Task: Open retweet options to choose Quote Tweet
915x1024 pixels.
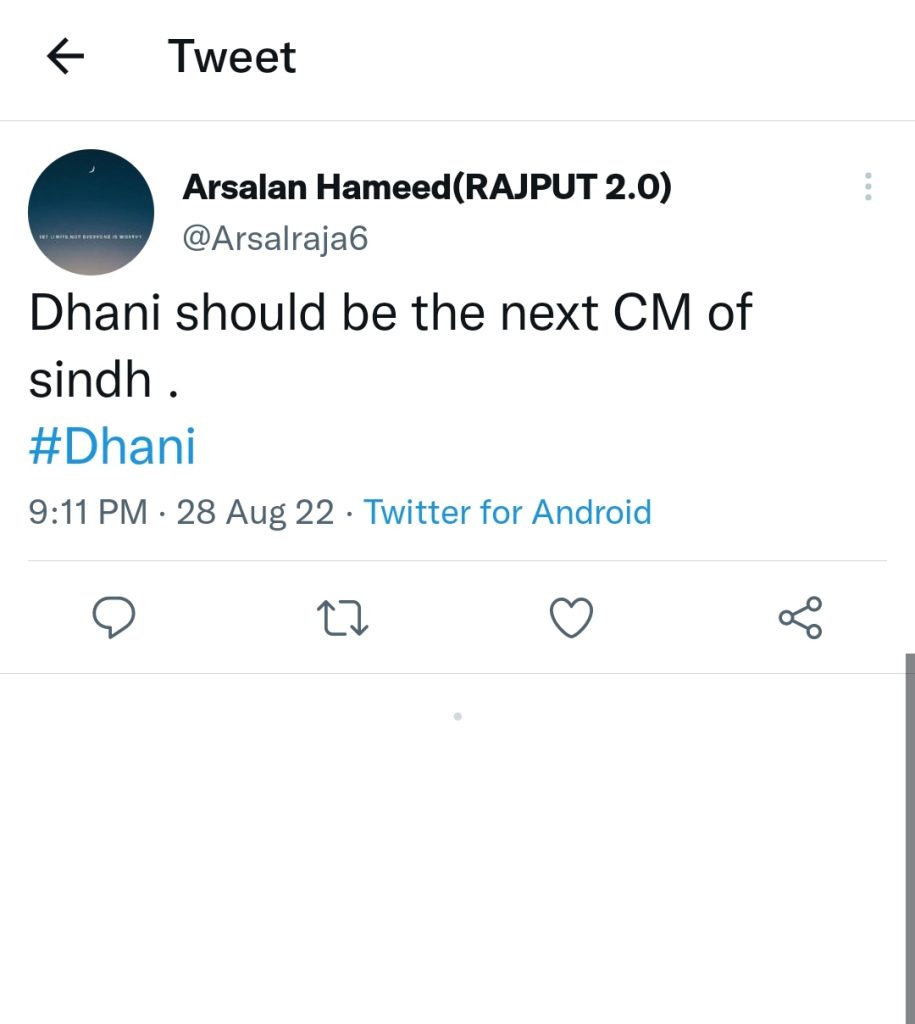Action: [x=342, y=618]
